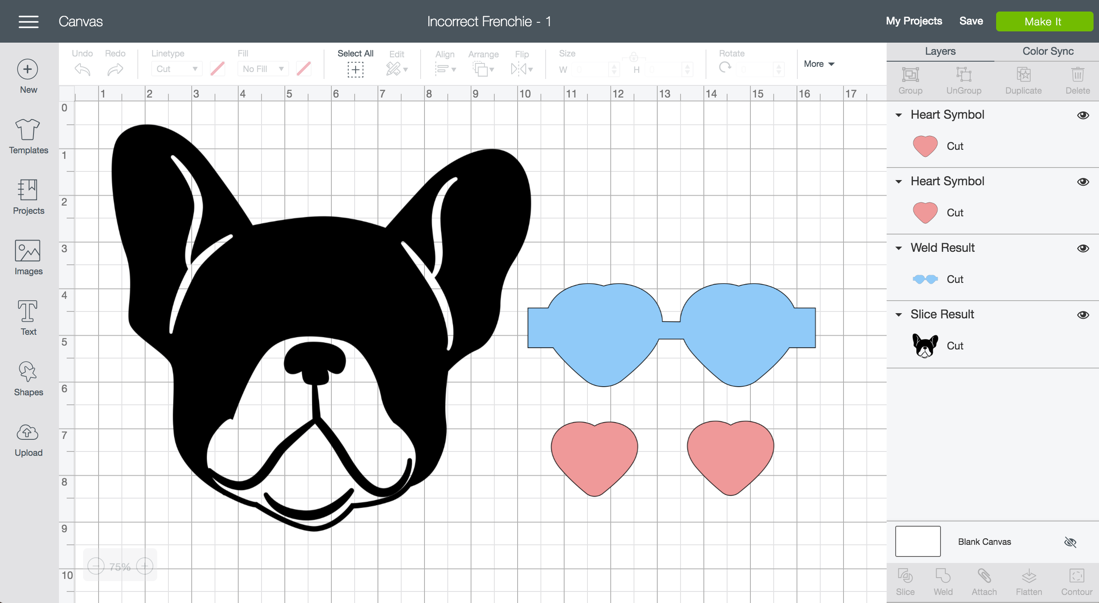Open the Images library

28,257
